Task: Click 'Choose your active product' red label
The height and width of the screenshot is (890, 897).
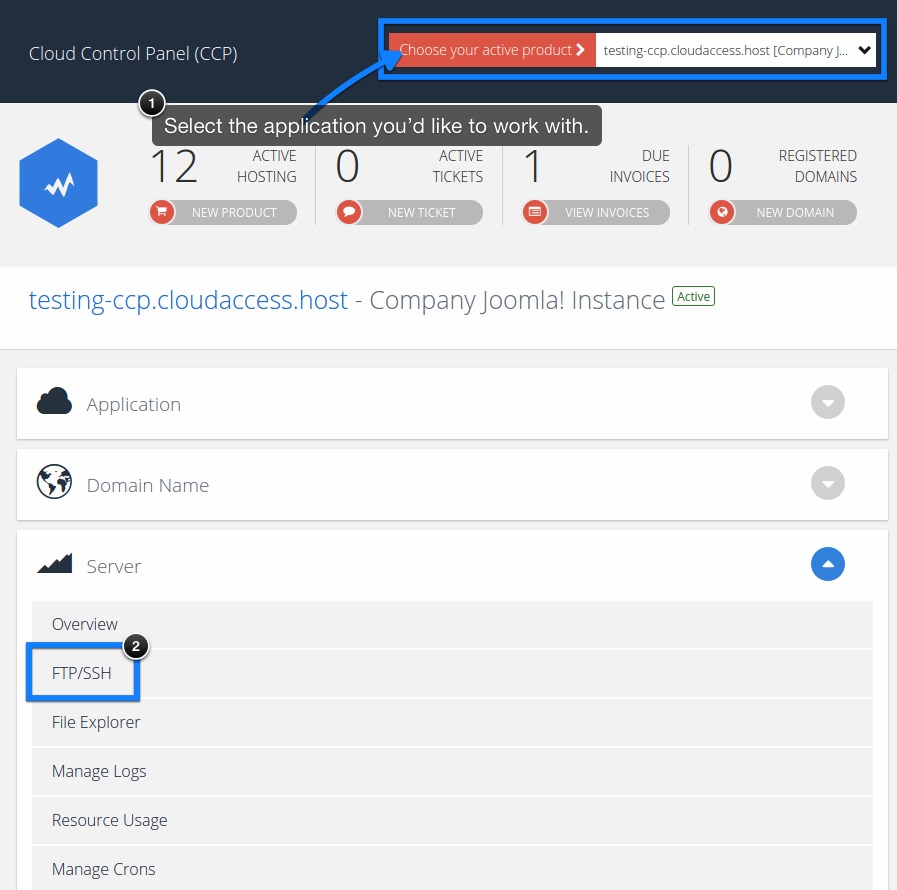Action: point(492,50)
